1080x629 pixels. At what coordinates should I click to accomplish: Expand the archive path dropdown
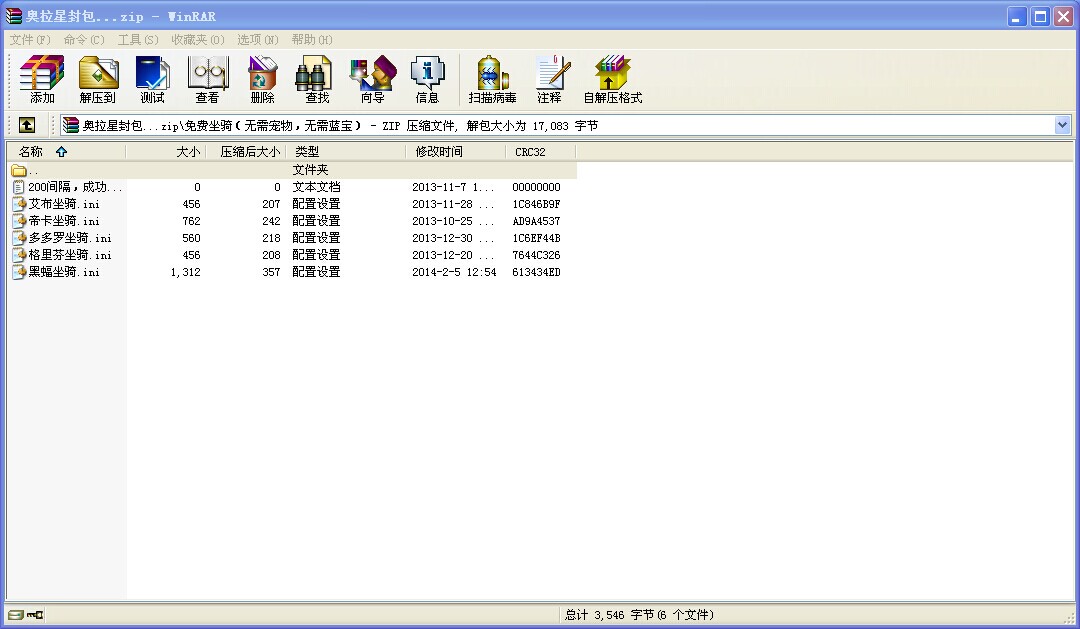[x=1062, y=125]
